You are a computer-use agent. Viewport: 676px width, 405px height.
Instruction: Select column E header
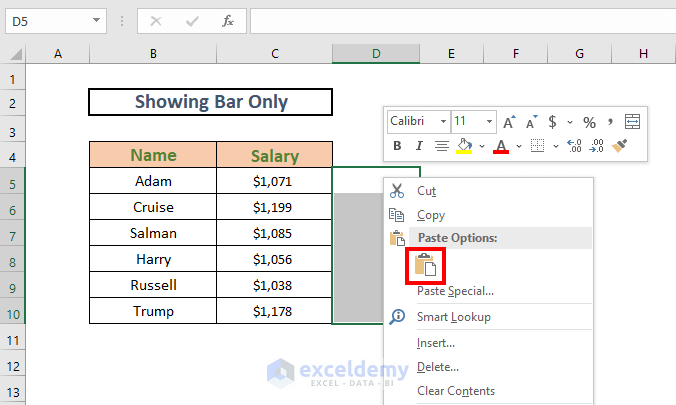tap(451, 54)
